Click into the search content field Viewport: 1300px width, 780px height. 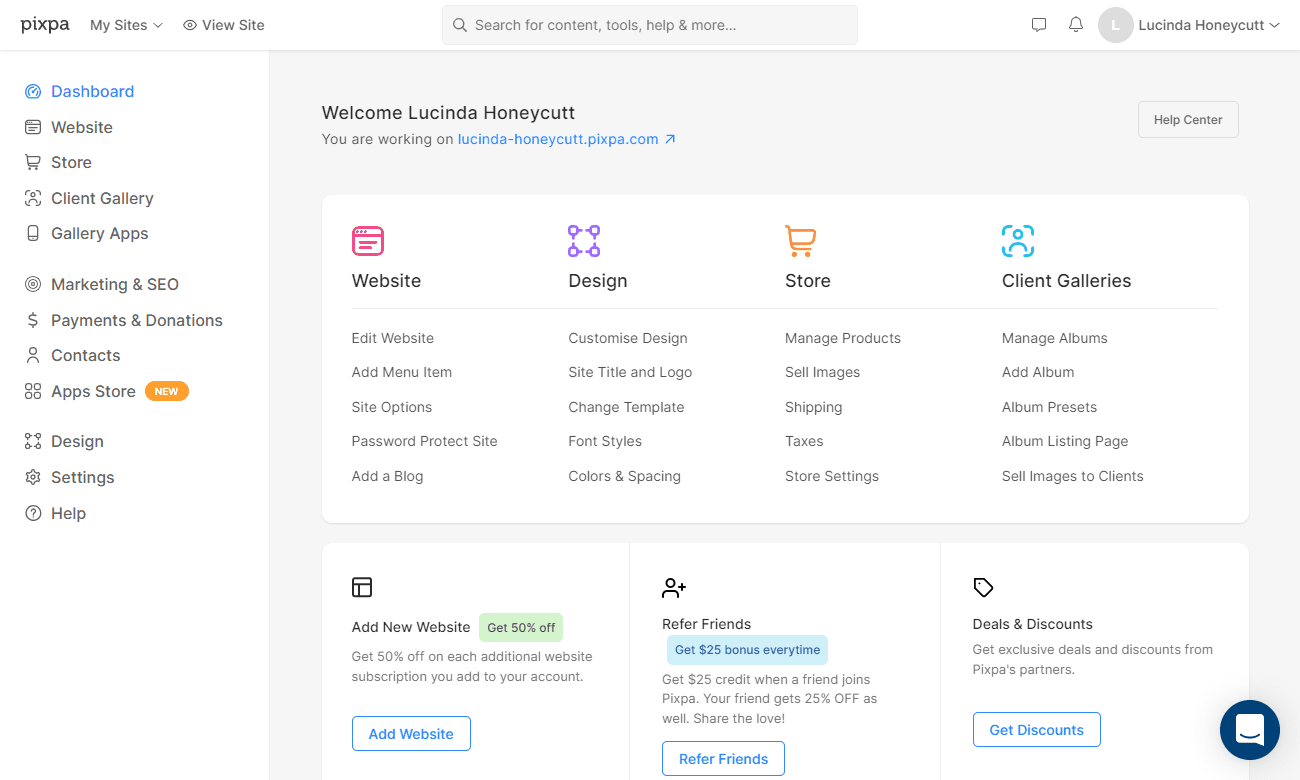pos(650,25)
